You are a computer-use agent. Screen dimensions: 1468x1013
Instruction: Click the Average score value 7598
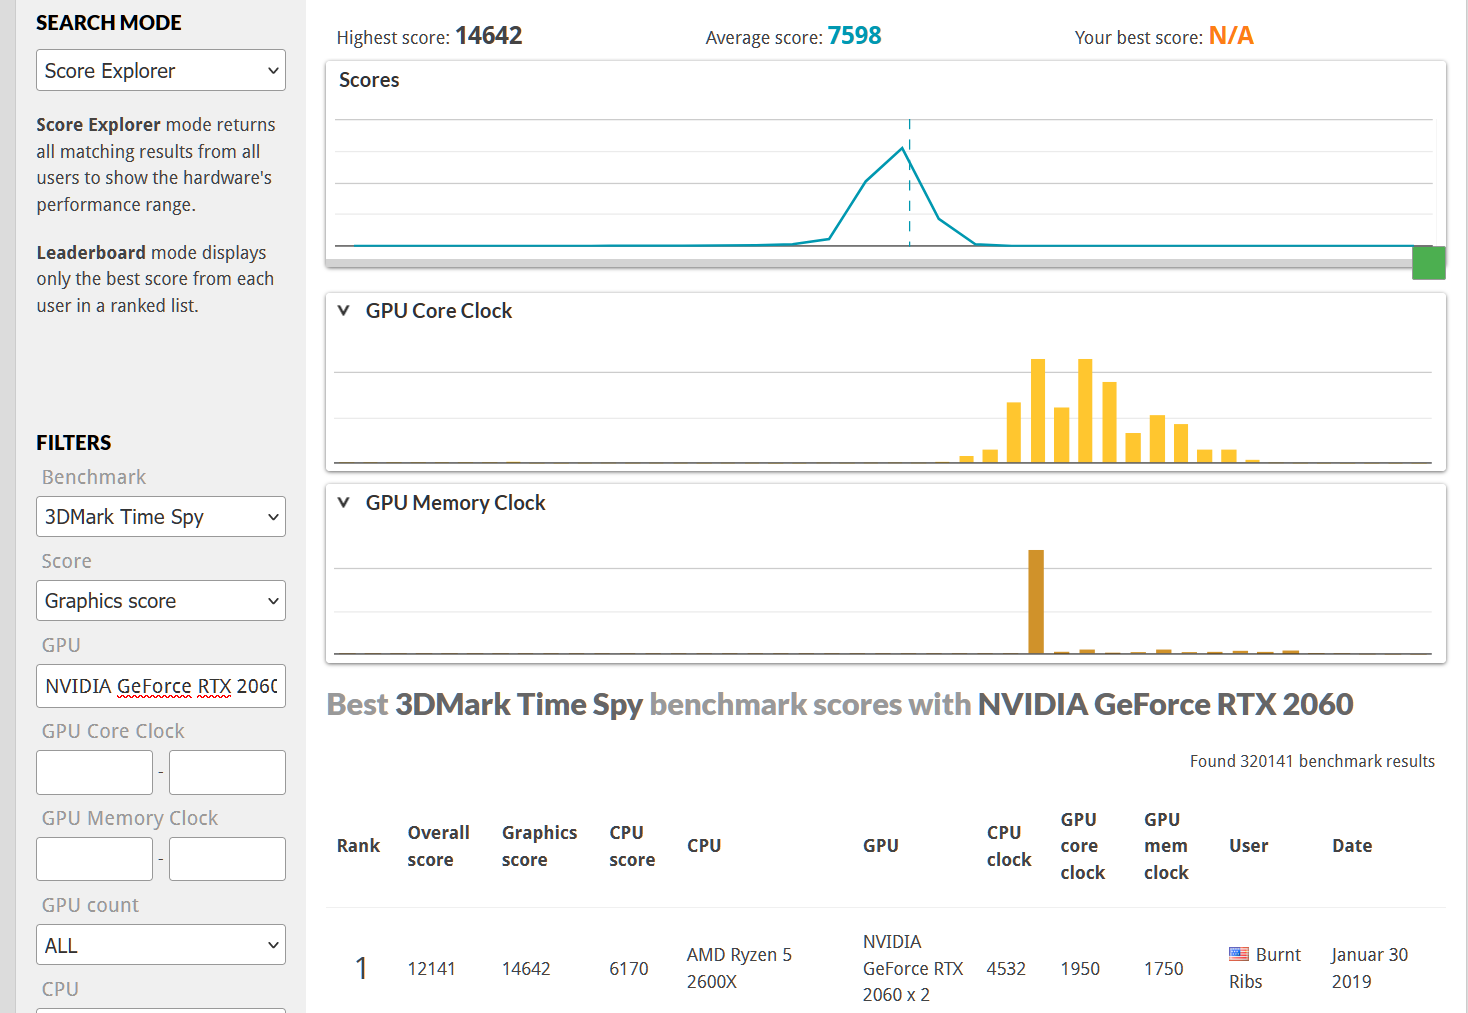point(855,36)
